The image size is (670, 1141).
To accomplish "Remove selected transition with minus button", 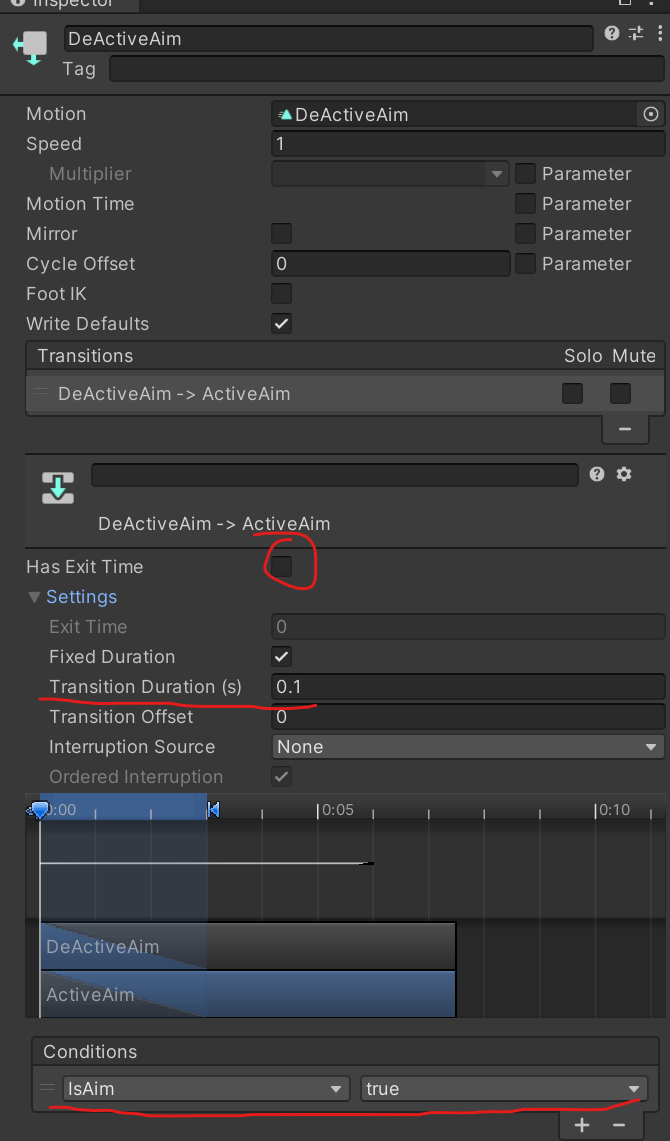I will 625,429.
